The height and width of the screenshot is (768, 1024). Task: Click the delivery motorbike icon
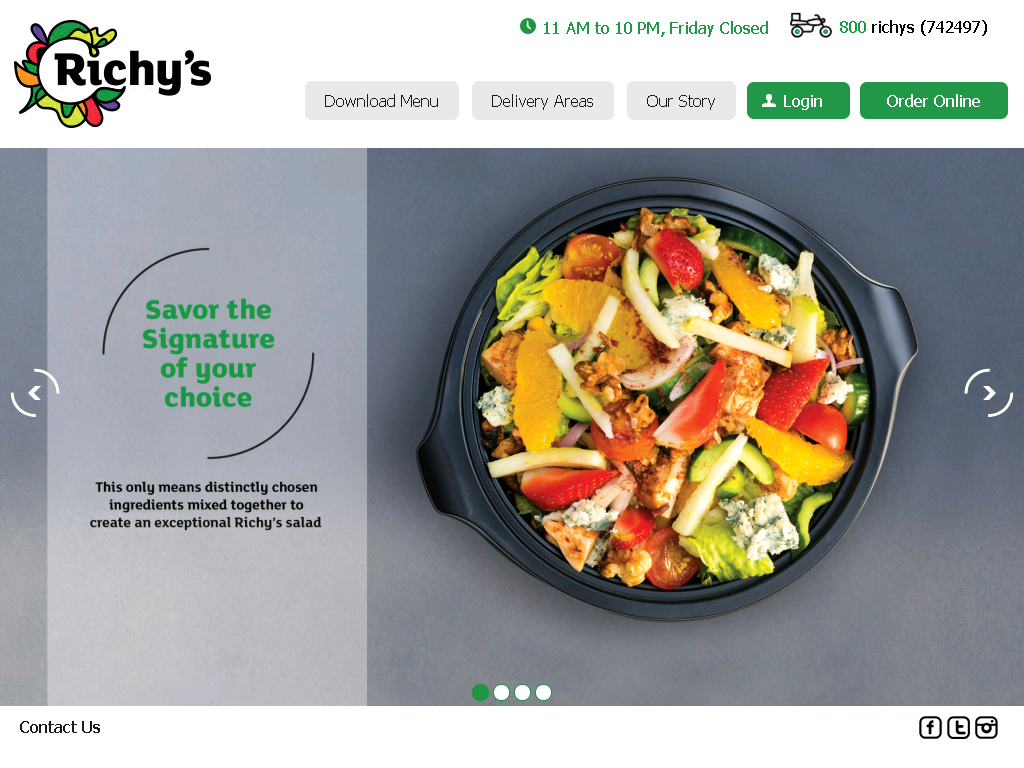pos(810,25)
